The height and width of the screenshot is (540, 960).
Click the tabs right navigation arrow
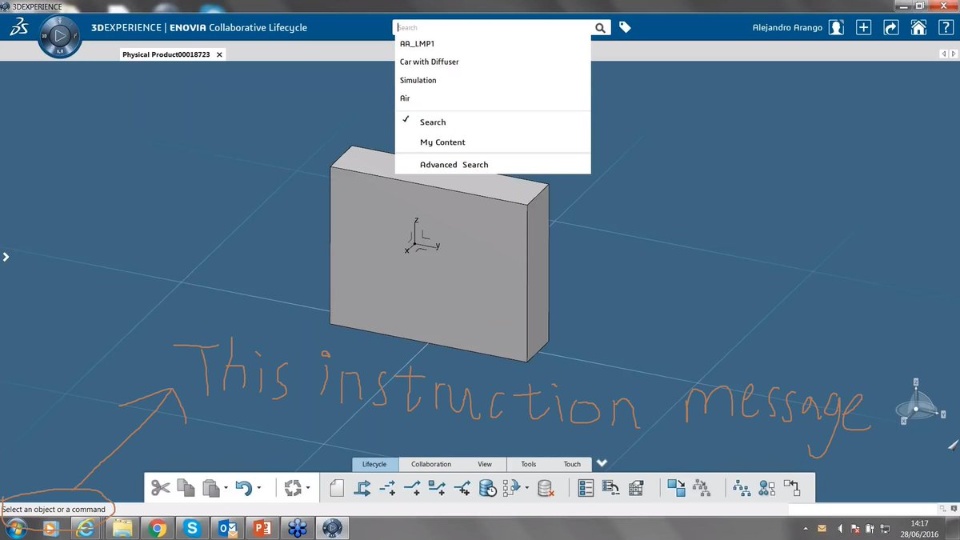tap(953, 54)
